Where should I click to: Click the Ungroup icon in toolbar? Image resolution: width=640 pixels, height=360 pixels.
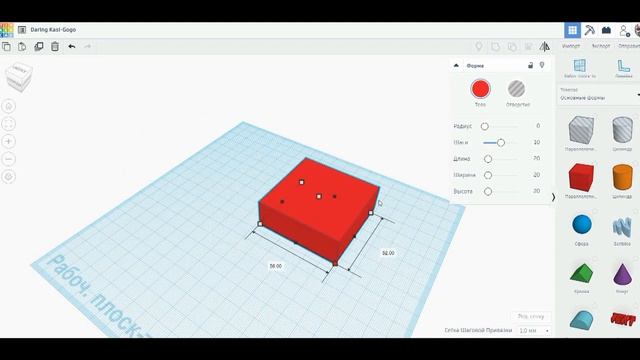pyautogui.click(x=512, y=47)
